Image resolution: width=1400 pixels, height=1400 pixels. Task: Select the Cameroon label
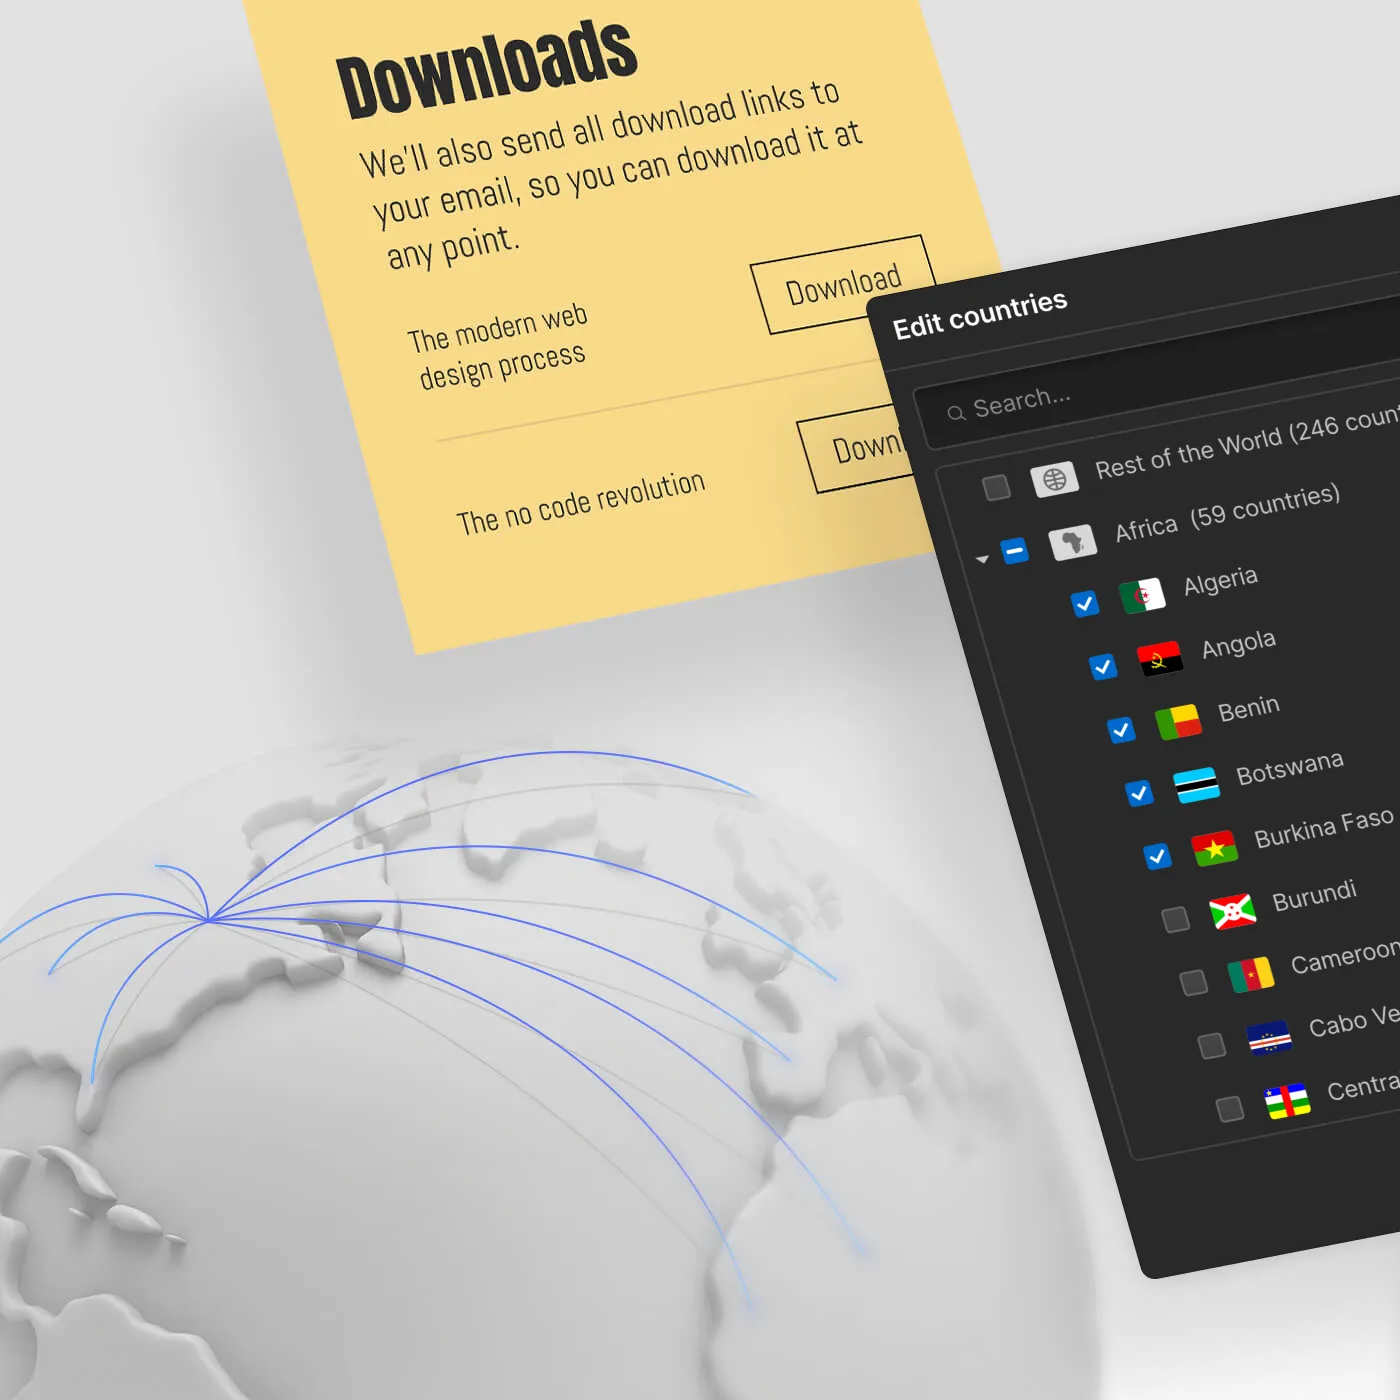(x=1344, y=955)
